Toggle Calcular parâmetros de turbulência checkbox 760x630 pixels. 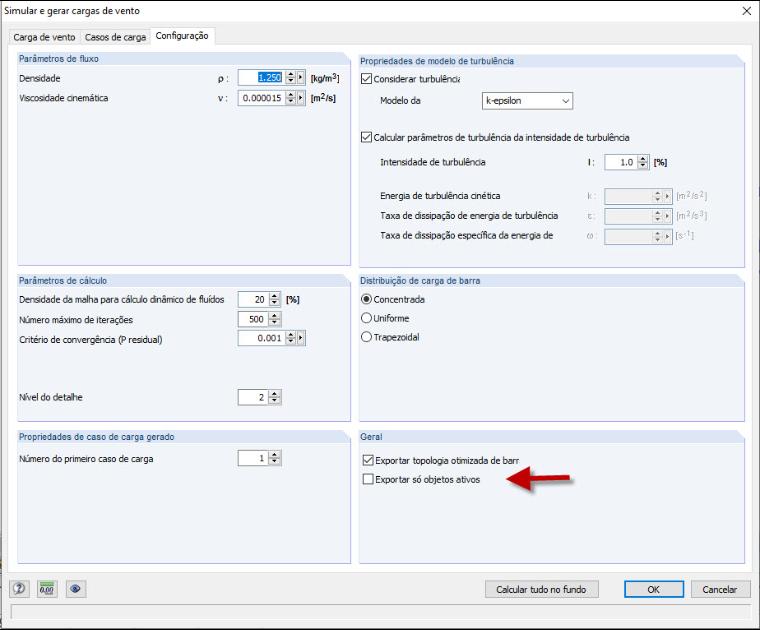366,137
